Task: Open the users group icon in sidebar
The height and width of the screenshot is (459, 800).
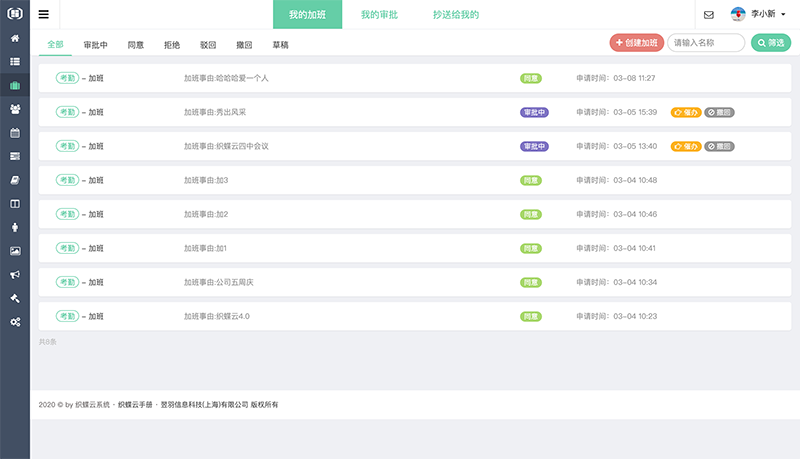Action: click(x=15, y=109)
